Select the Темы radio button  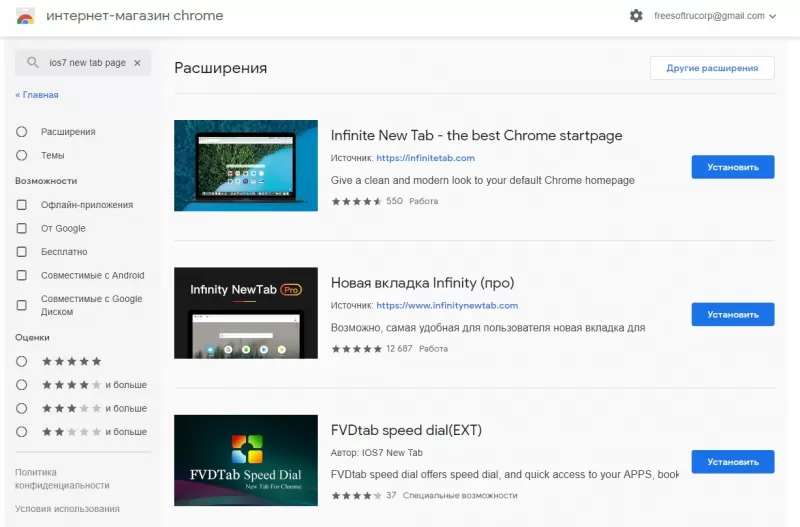(x=21, y=155)
